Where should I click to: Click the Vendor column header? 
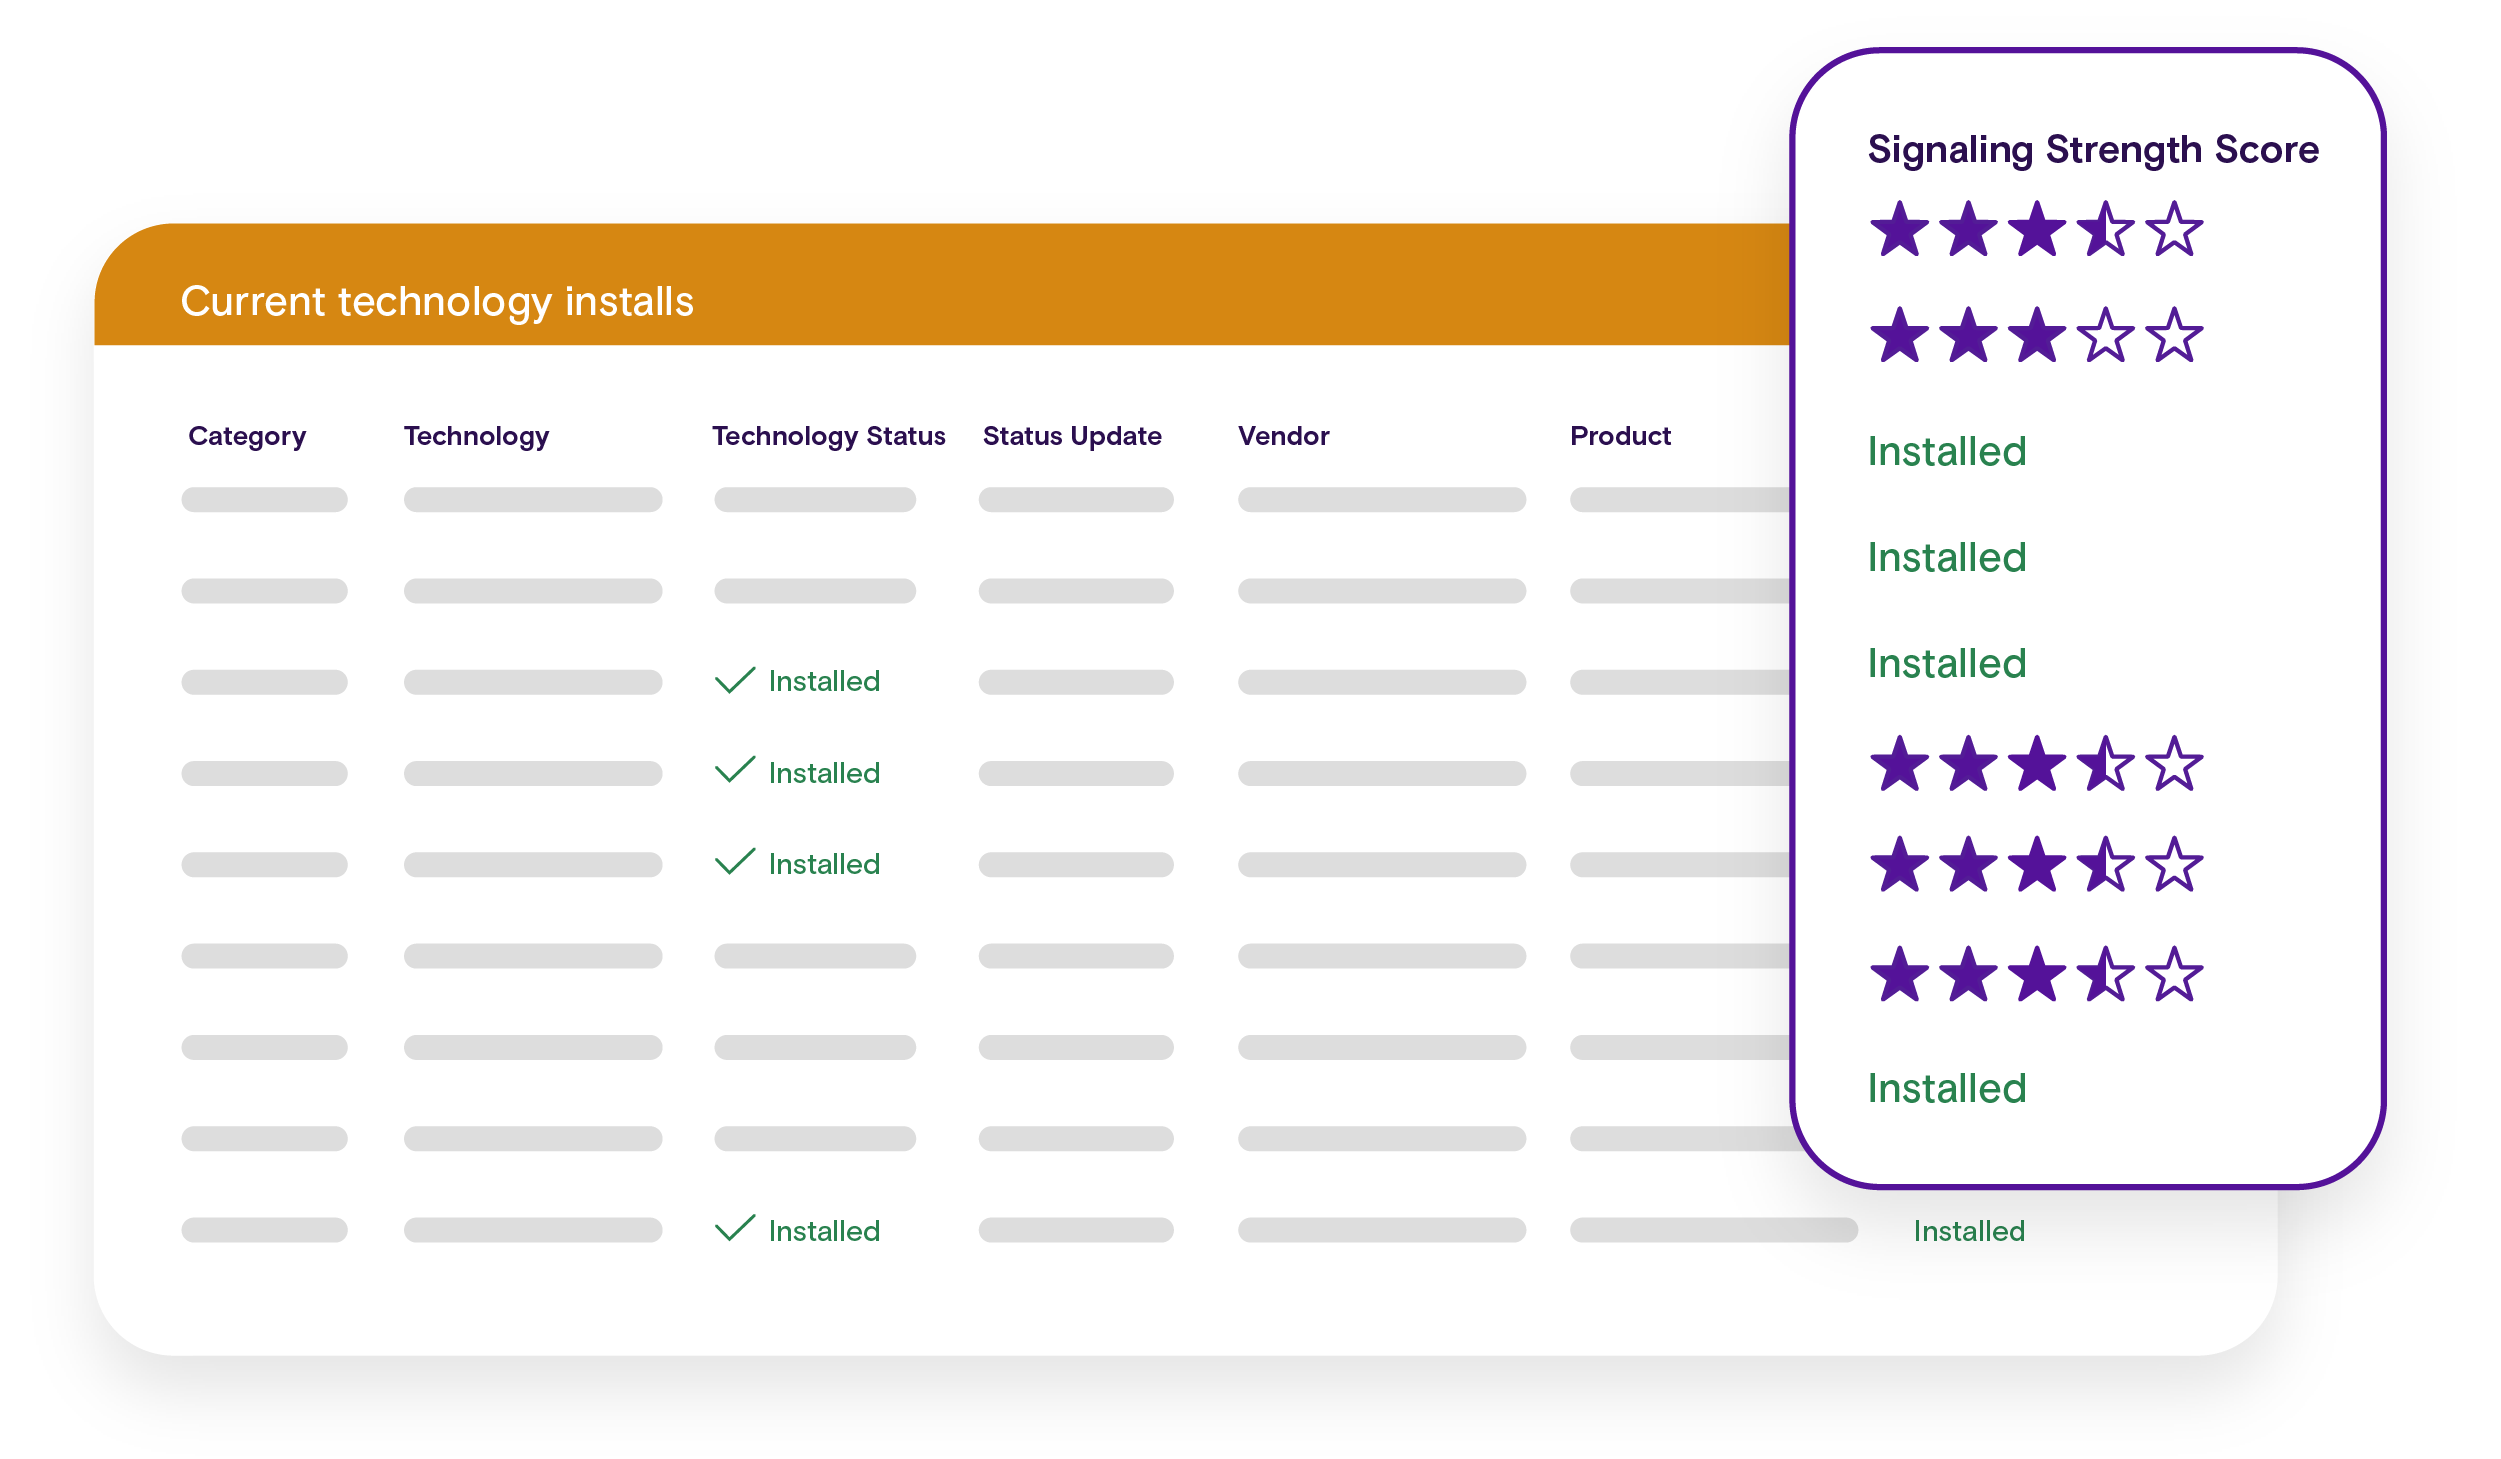1283,436
